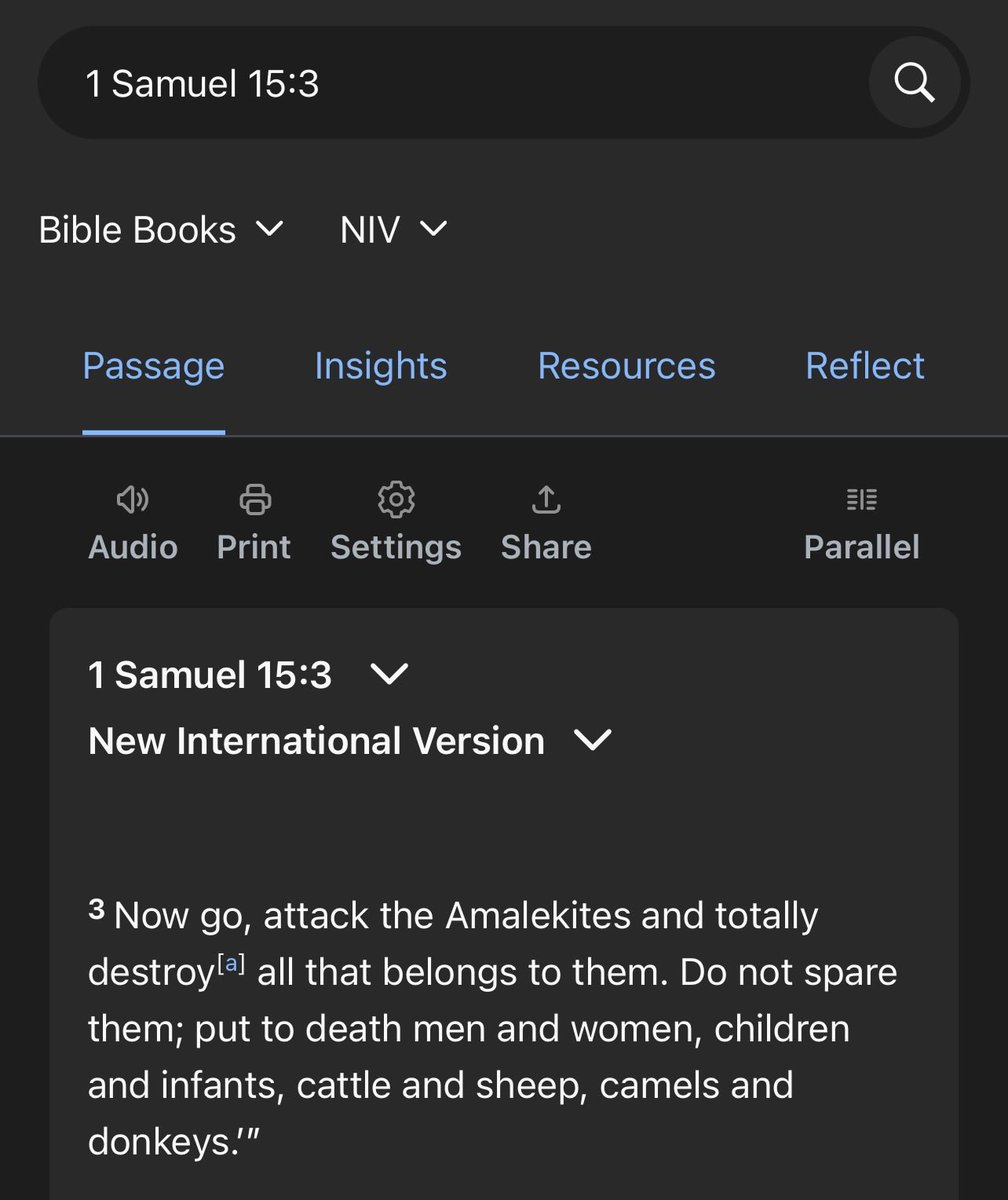Expand the Bible Books dropdown

[x=162, y=230]
